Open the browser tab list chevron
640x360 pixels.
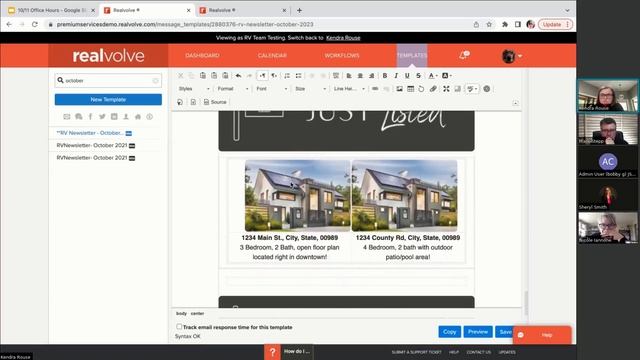[567, 10]
